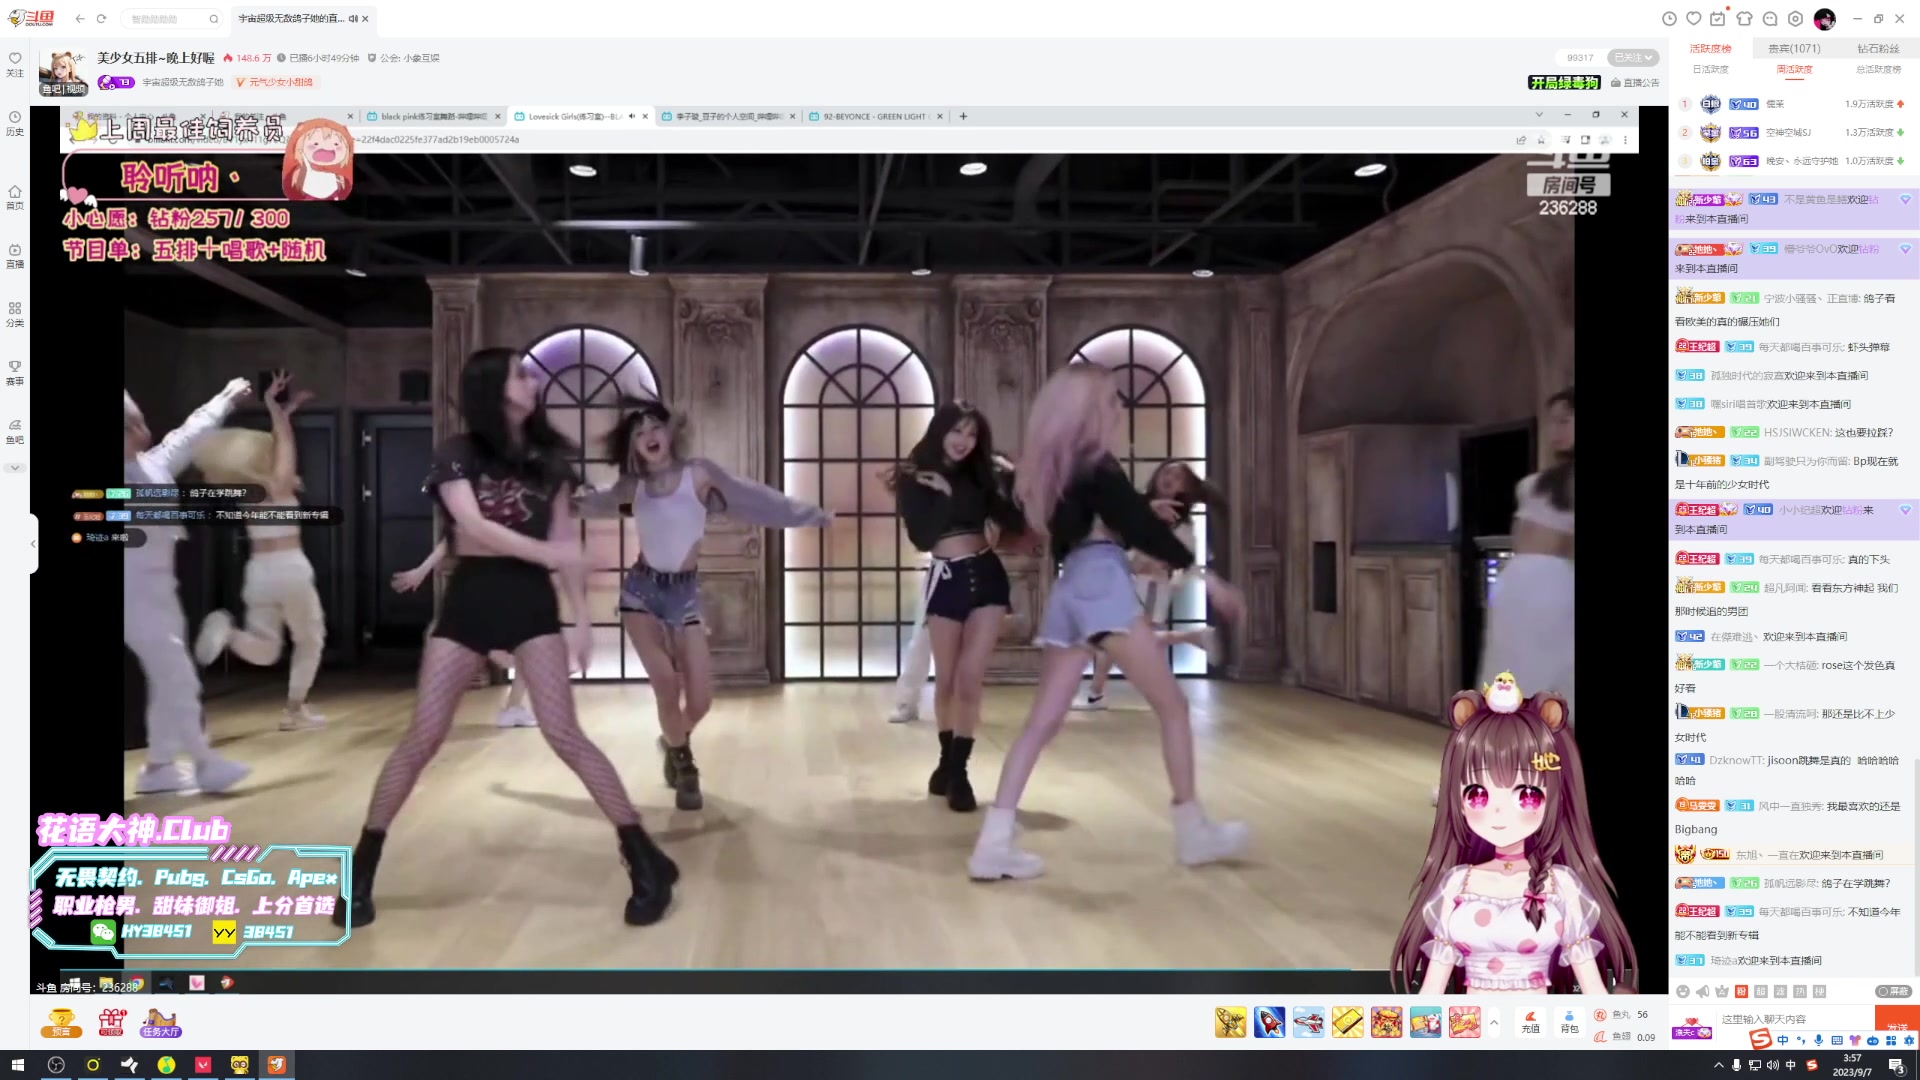Screen dimensions: 1920x1080
Task: Click the search magnifier icon
Action: (213, 18)
